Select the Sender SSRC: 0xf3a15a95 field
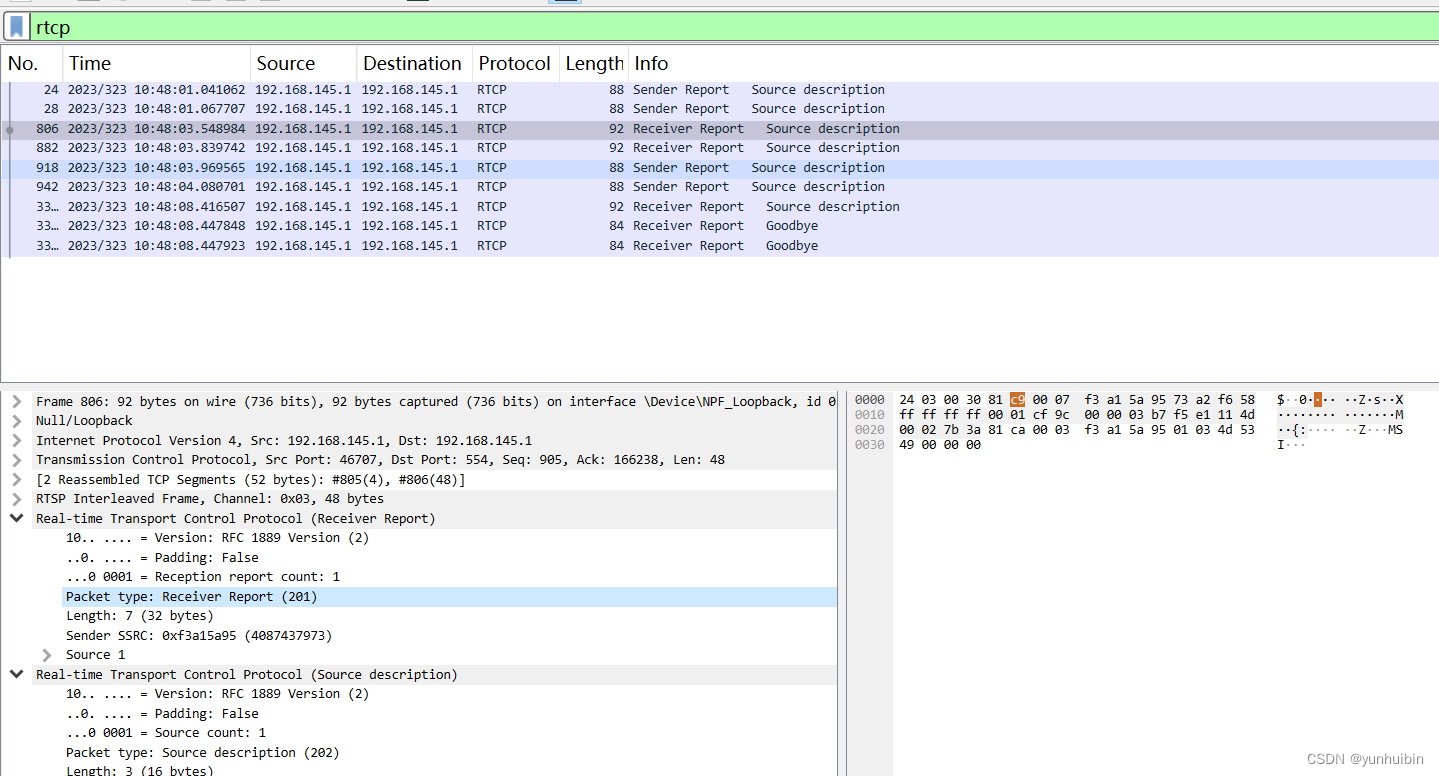The image size is (1439, 776). pos(199,636)
